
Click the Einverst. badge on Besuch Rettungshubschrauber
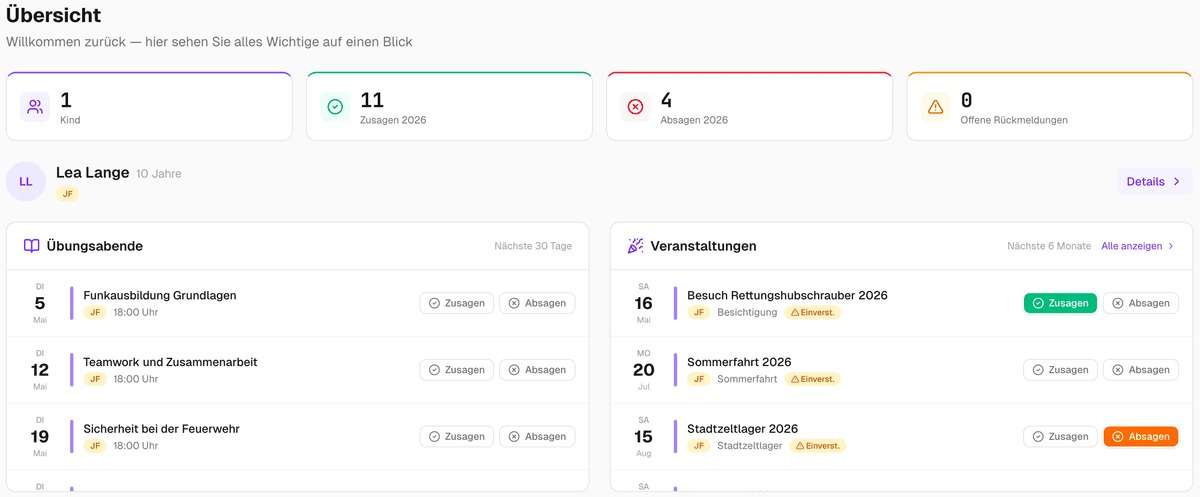point(812,312)
